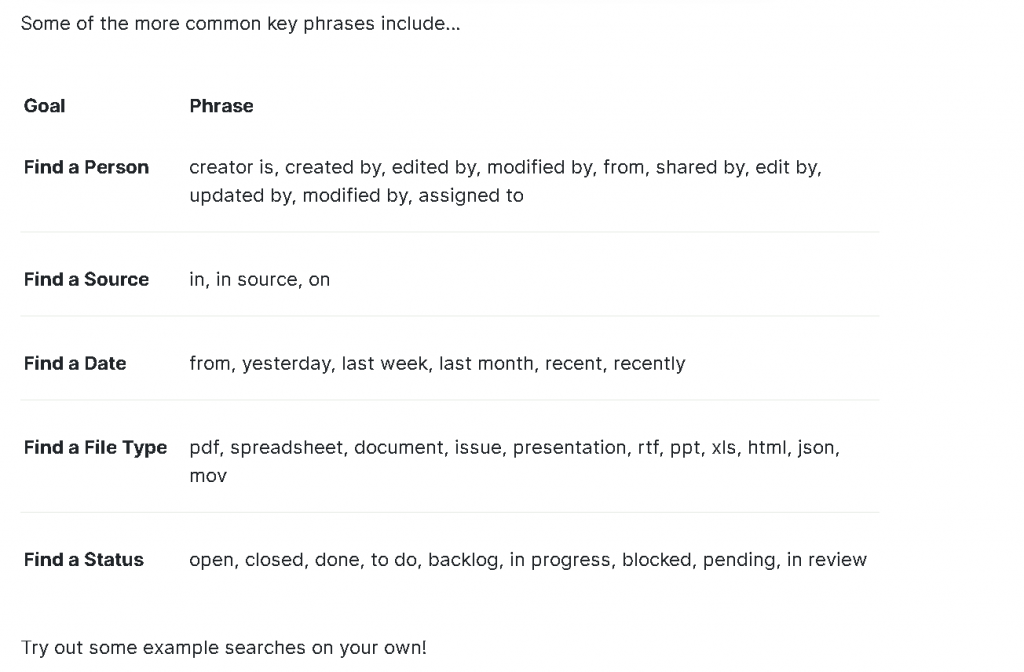Viewport: 1024px width, 672px height.
Task: Select the Find a Status row label
Action: [84, 560]
